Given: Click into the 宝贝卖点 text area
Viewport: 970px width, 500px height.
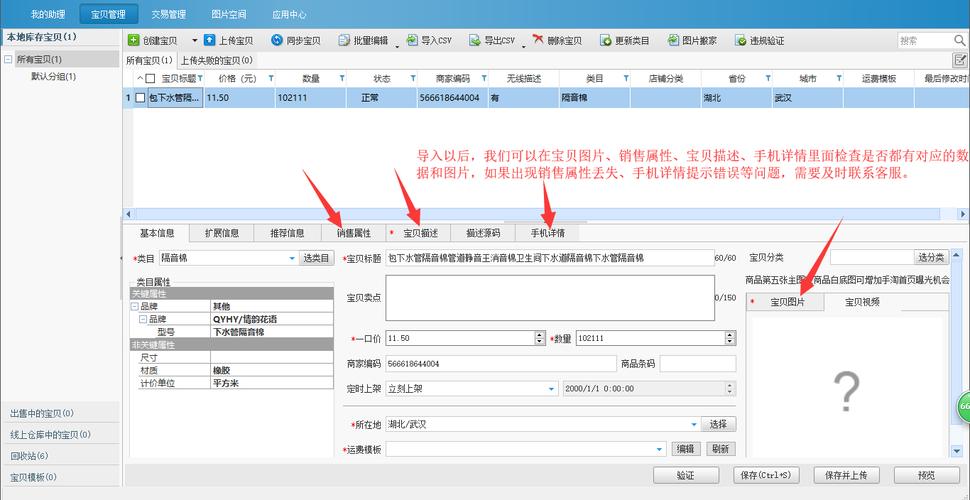Looking at the screenshot, I should pyautogui.click(x=548, y=298).
